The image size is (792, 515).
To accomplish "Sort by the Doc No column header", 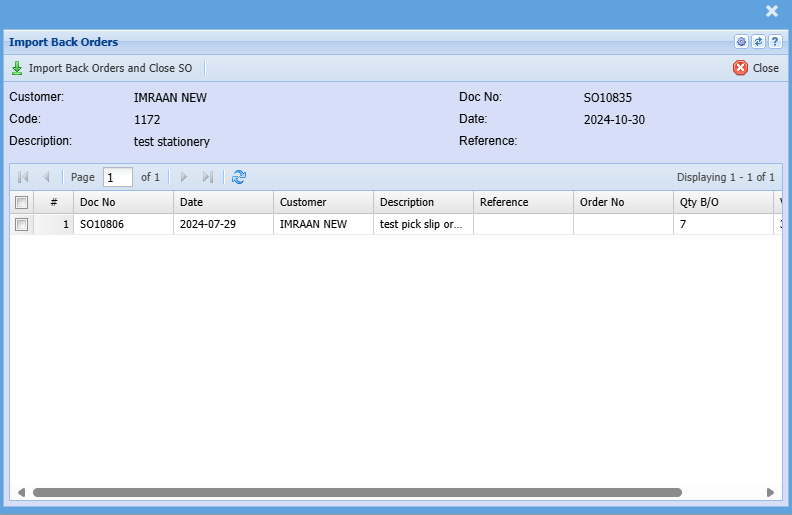I will click(122, 202).
